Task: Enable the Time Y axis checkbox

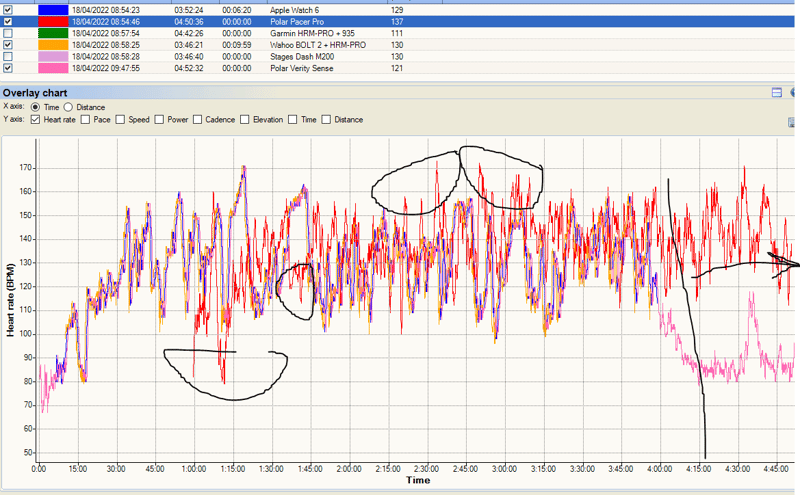Action: tap(293, 119)
